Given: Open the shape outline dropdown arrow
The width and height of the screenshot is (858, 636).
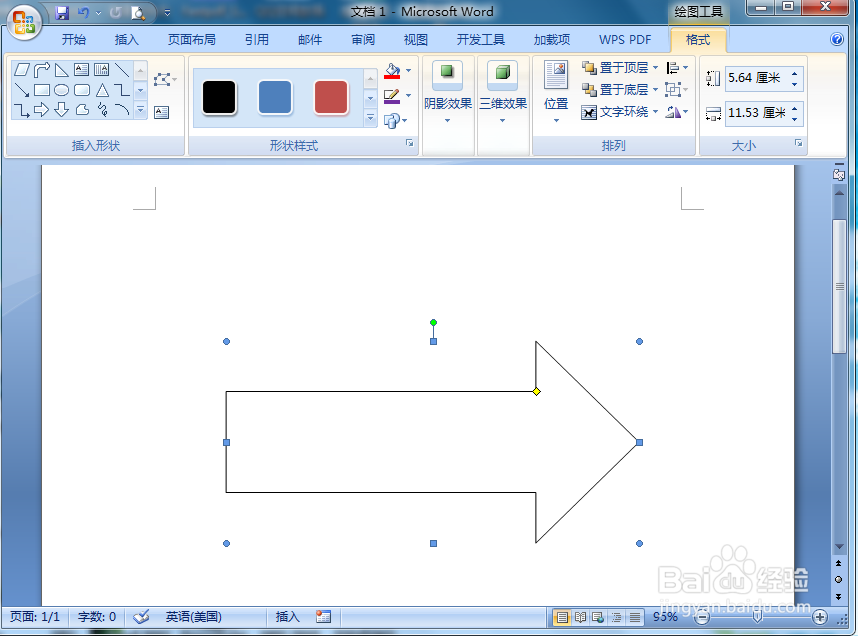Looking at the screenshot, I should 409,96.
